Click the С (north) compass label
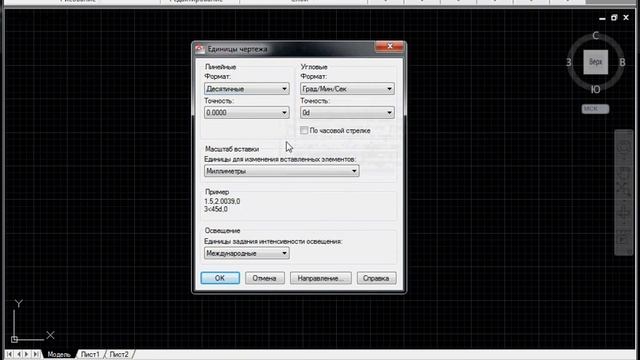 coord(596,36)
